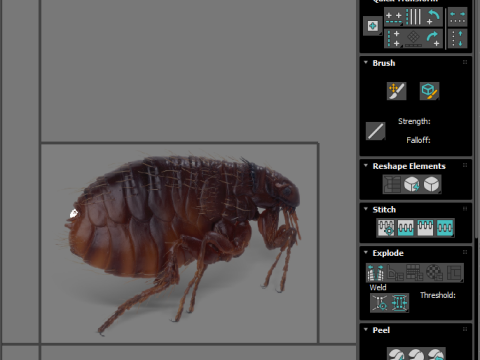Collapse the Stitch rollout
Viewport: 480px width, 360px height.
pos(366,209)
